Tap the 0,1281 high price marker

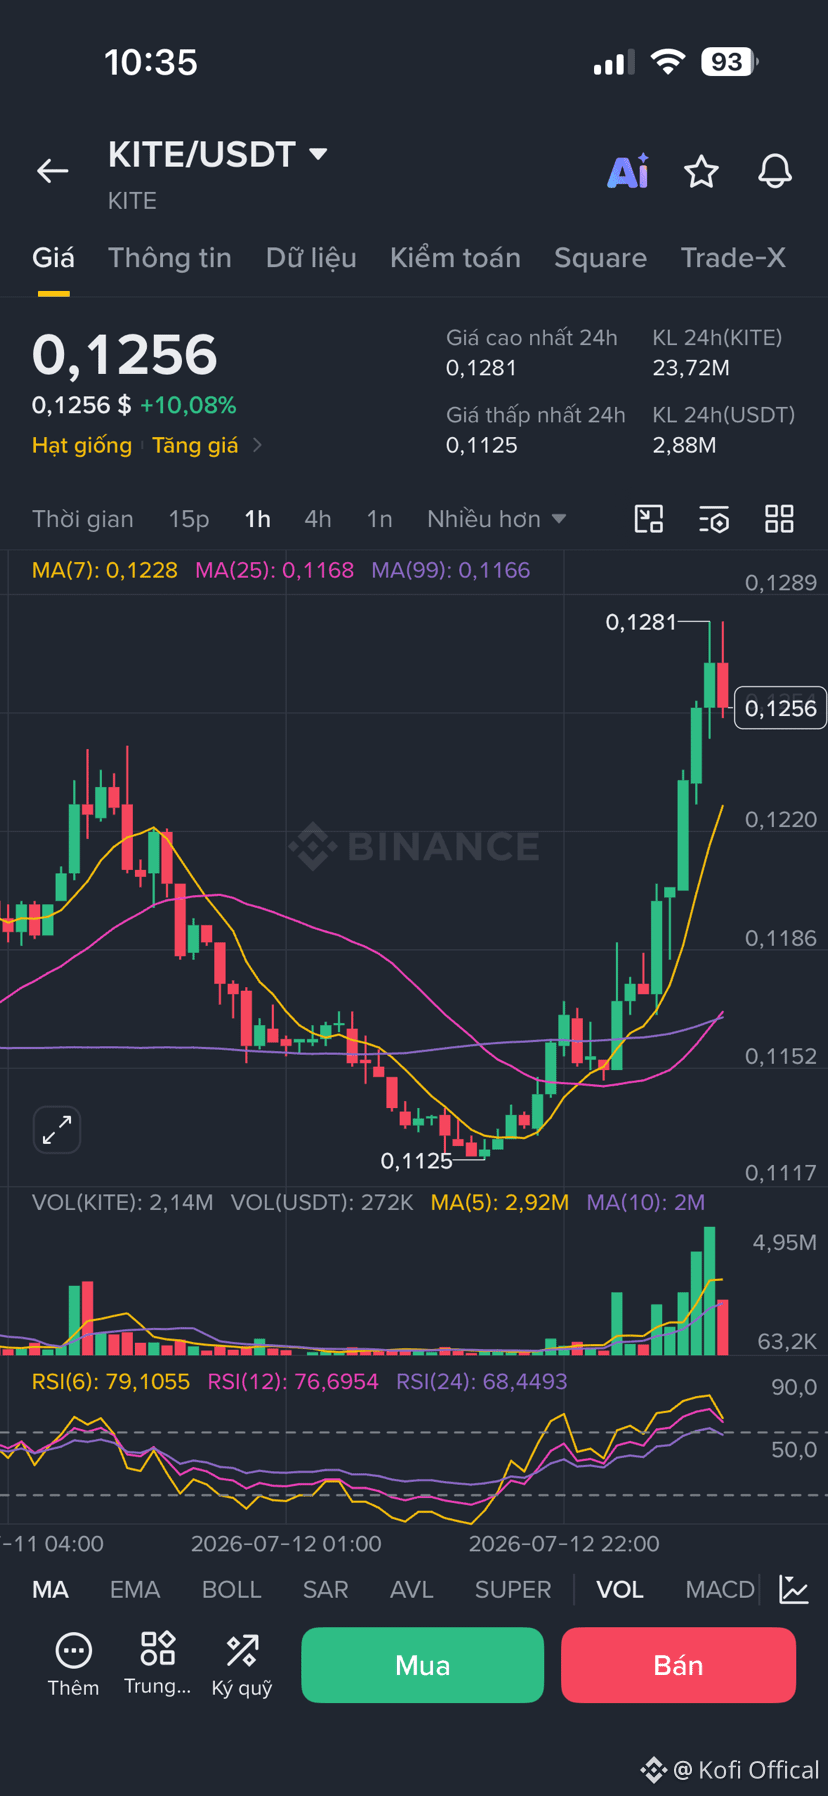641,622
